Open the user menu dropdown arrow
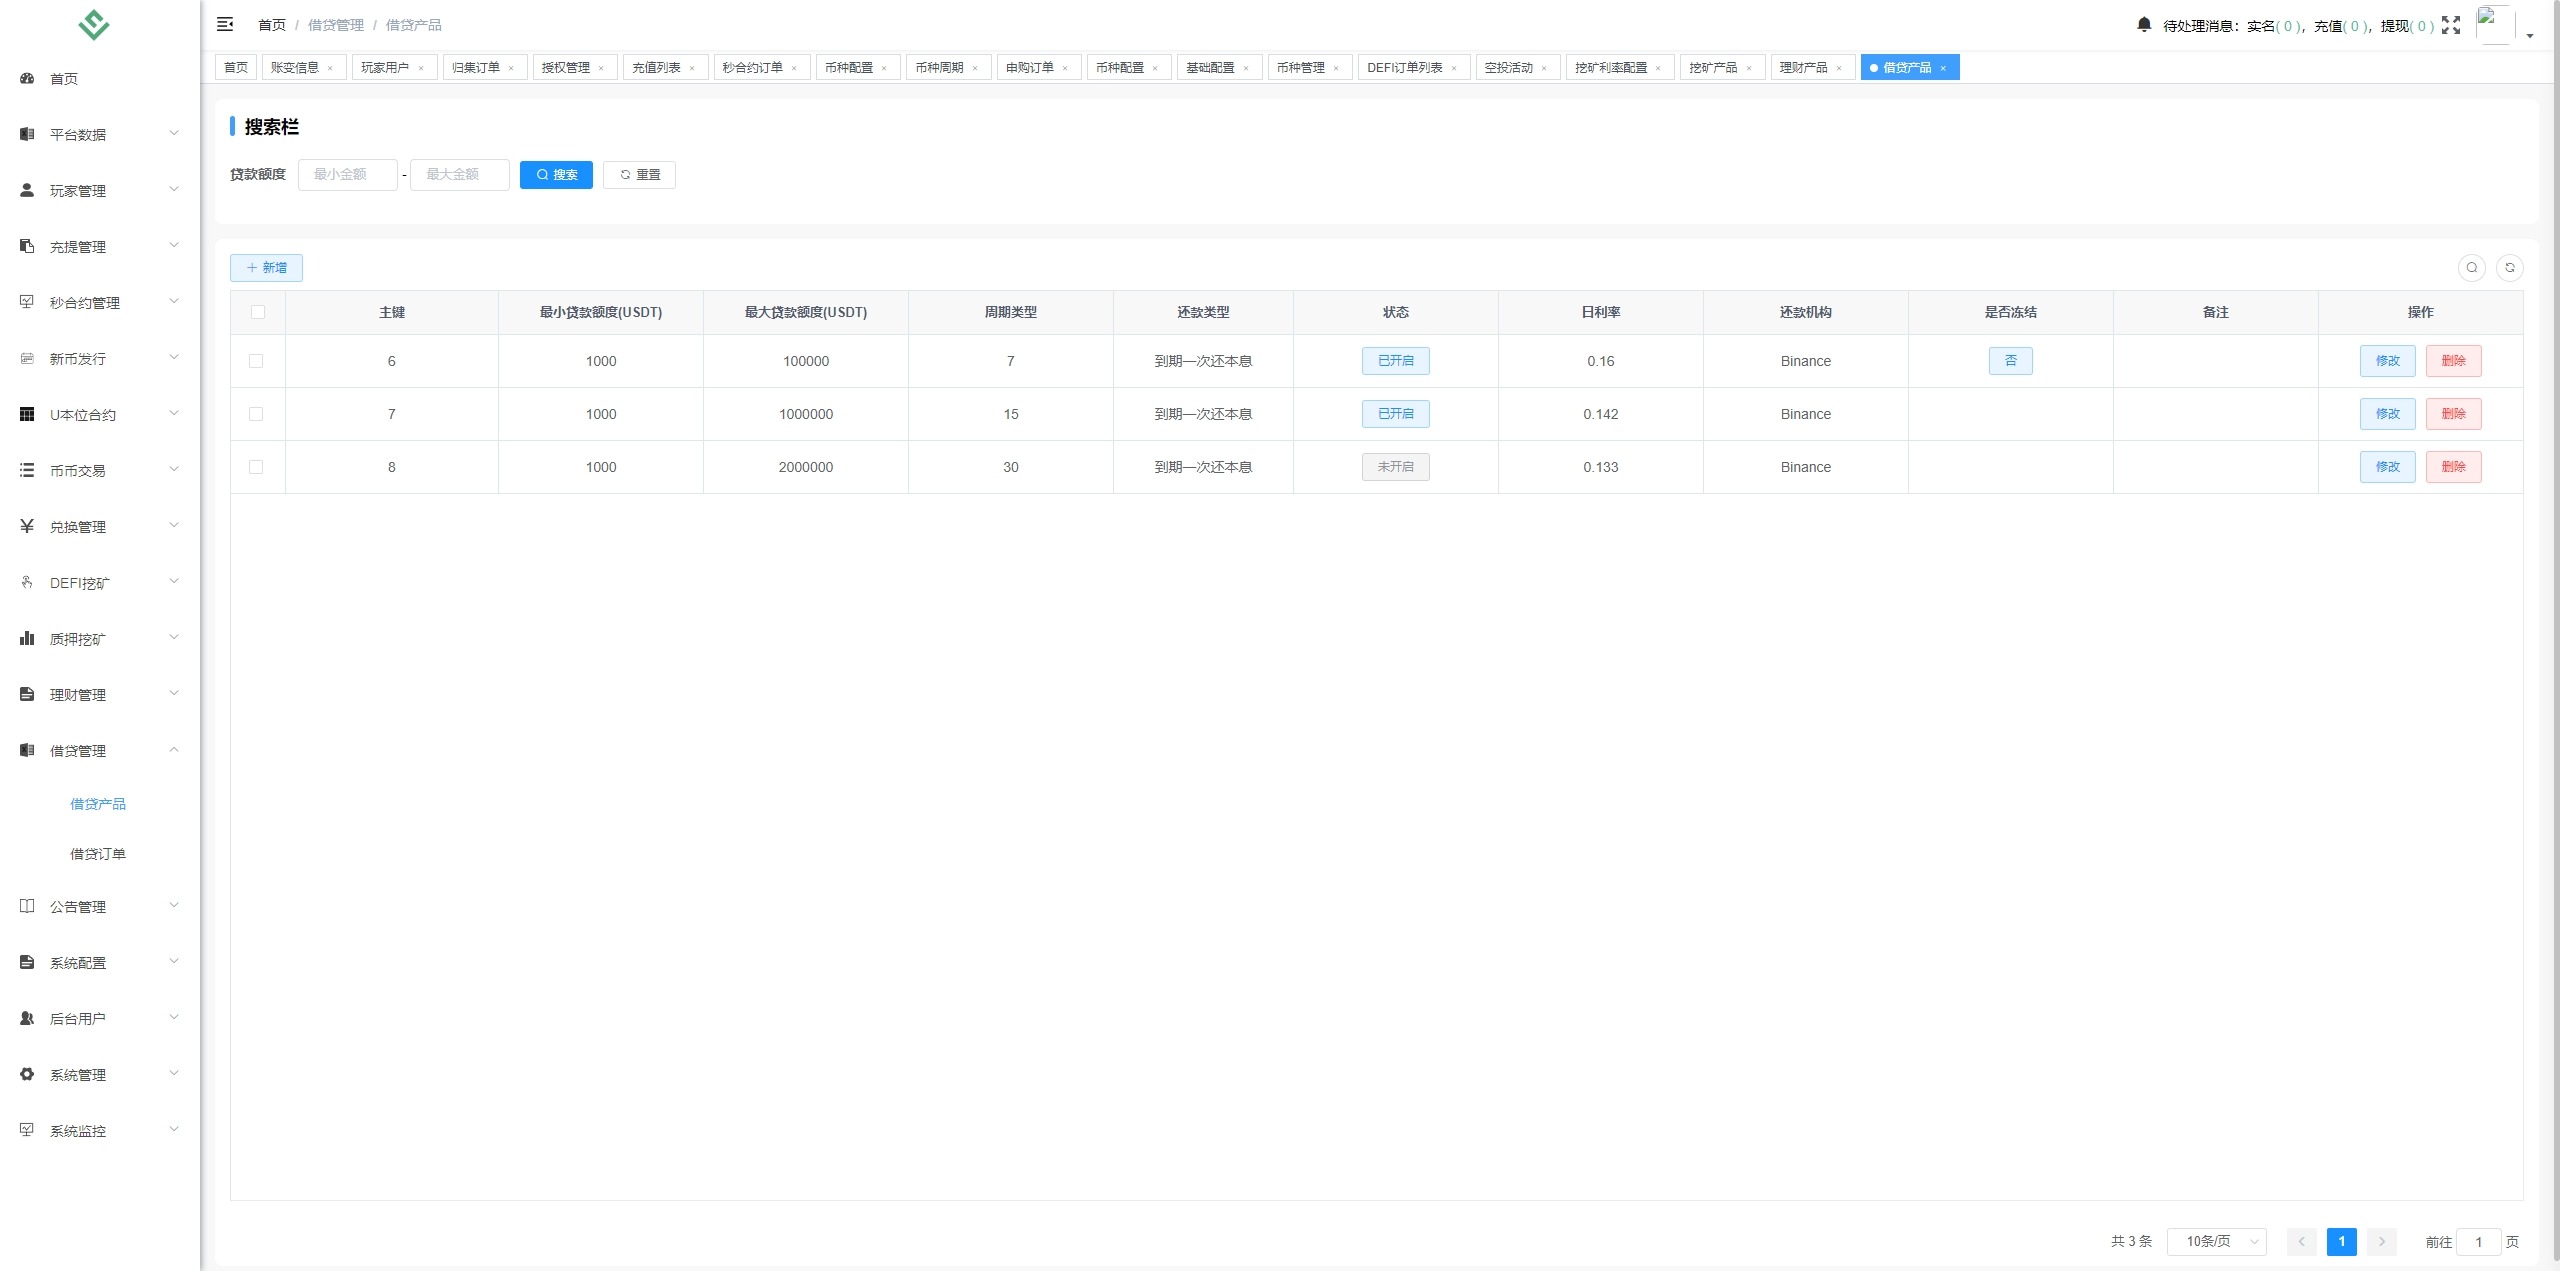This screenshot has width=2560, height=1271. (x=2530, y=35)
